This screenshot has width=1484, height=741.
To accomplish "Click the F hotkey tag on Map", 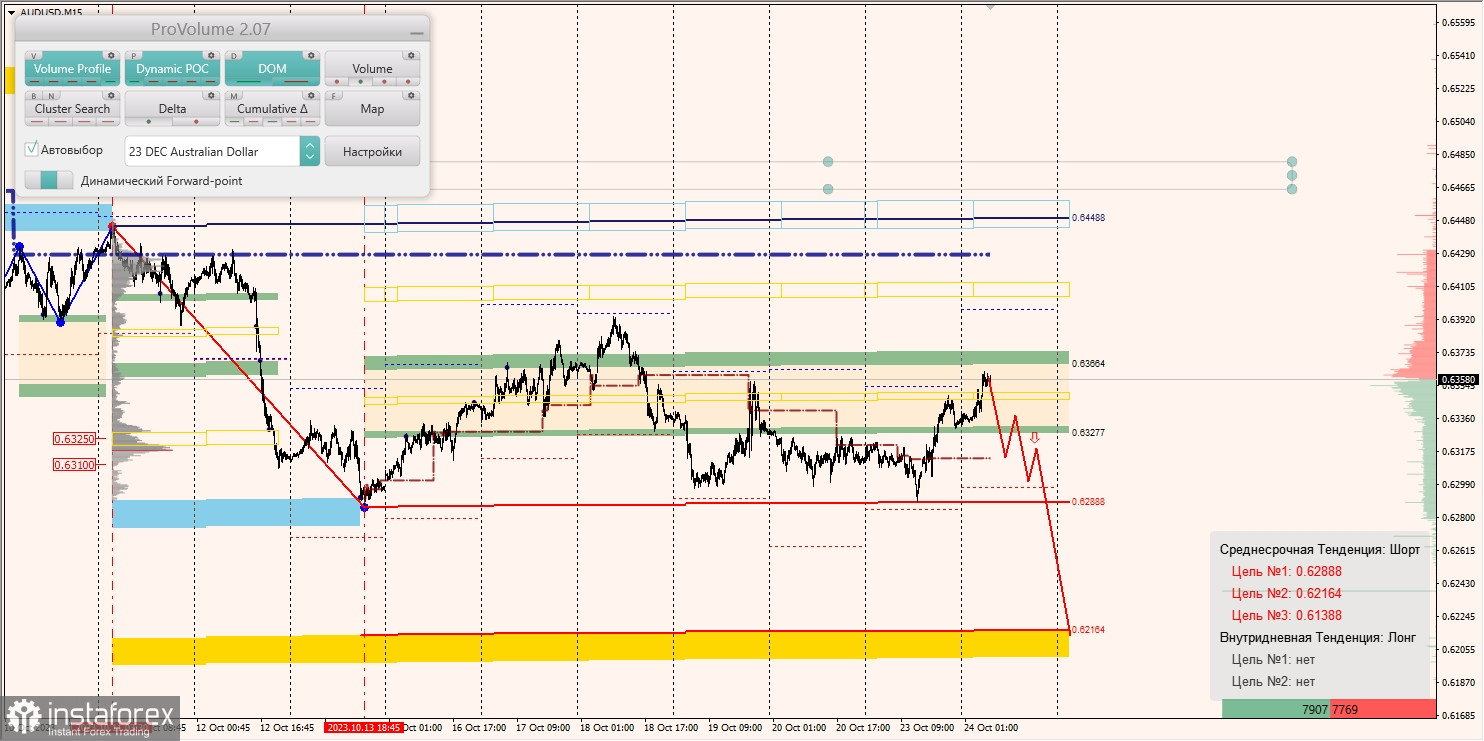I will (x=334, y=96).
